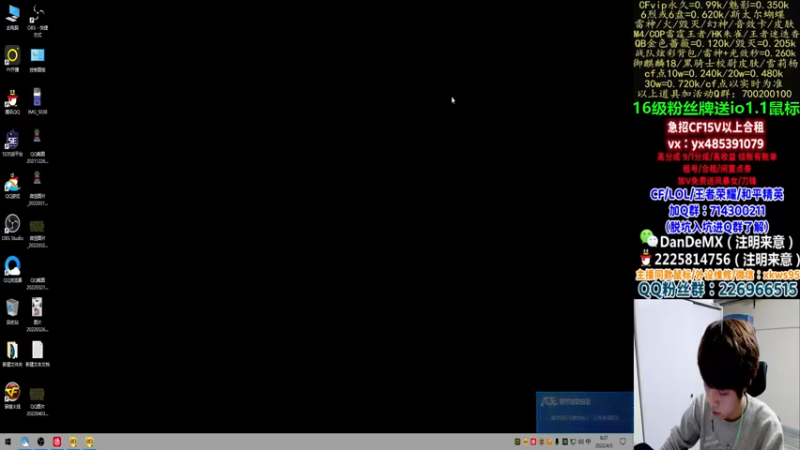The image size is (800, 450).
Task: Select the 微信图片_2022032 image file
Action: (x=37, y=234)
